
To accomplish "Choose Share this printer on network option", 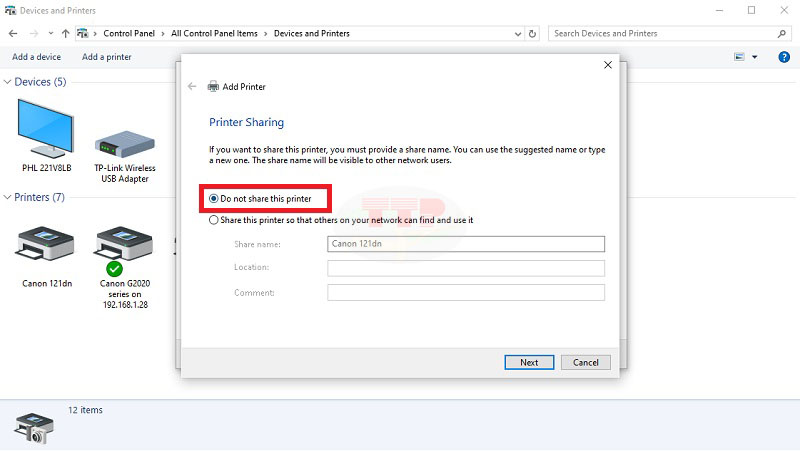I will coord(214,220).
